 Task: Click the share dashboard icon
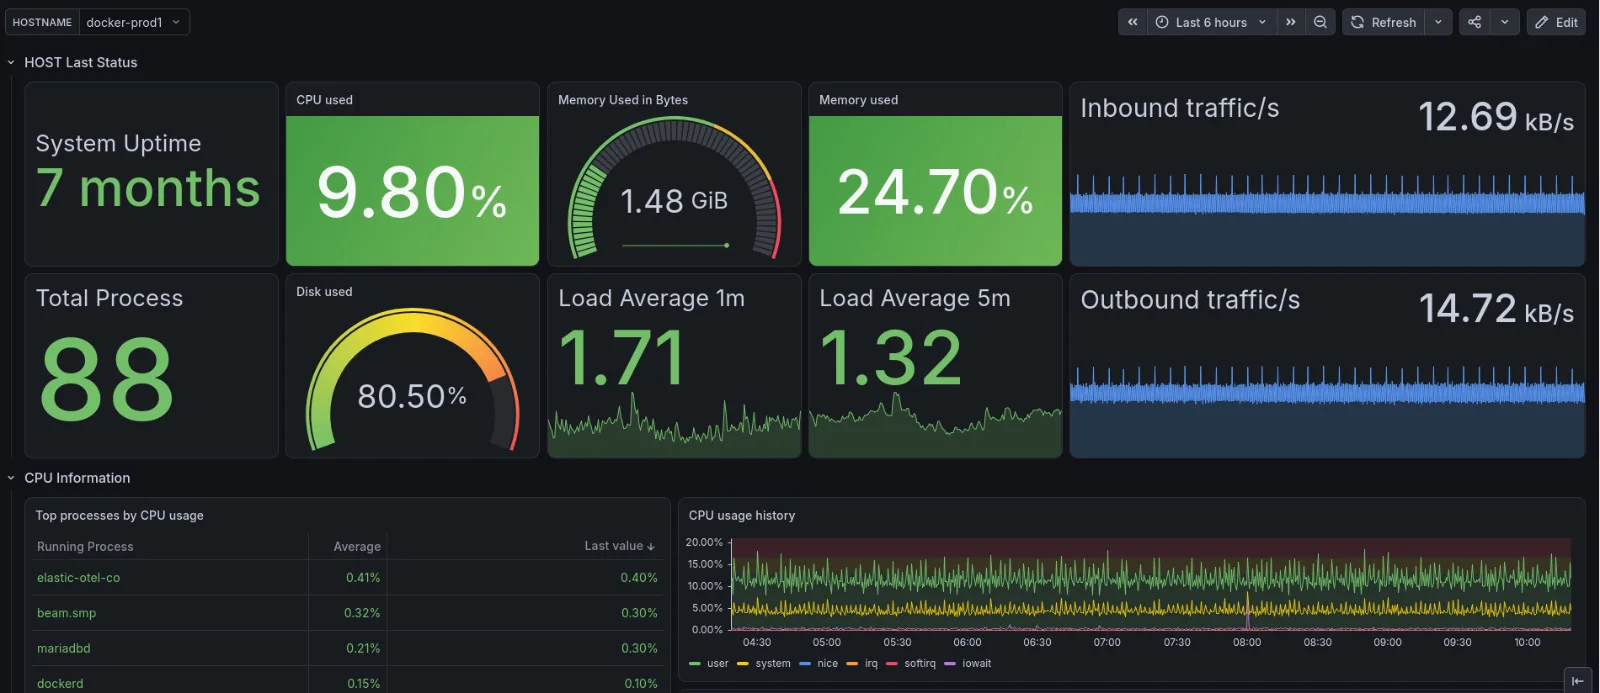point(1474,22)
